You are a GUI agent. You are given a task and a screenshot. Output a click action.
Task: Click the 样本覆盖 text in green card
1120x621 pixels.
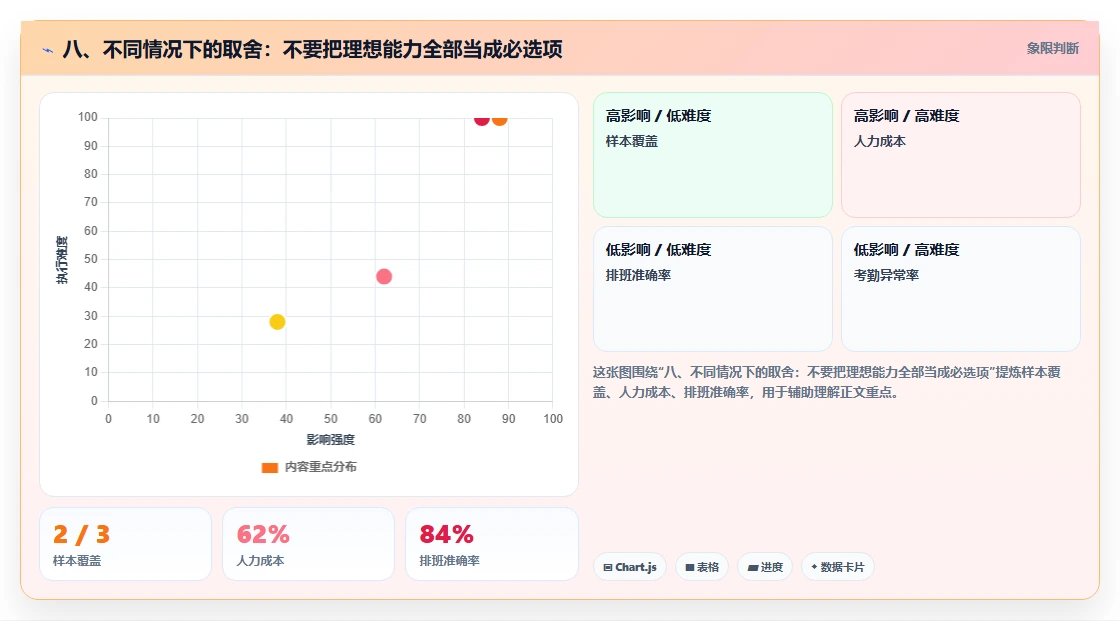click(631, 141)
